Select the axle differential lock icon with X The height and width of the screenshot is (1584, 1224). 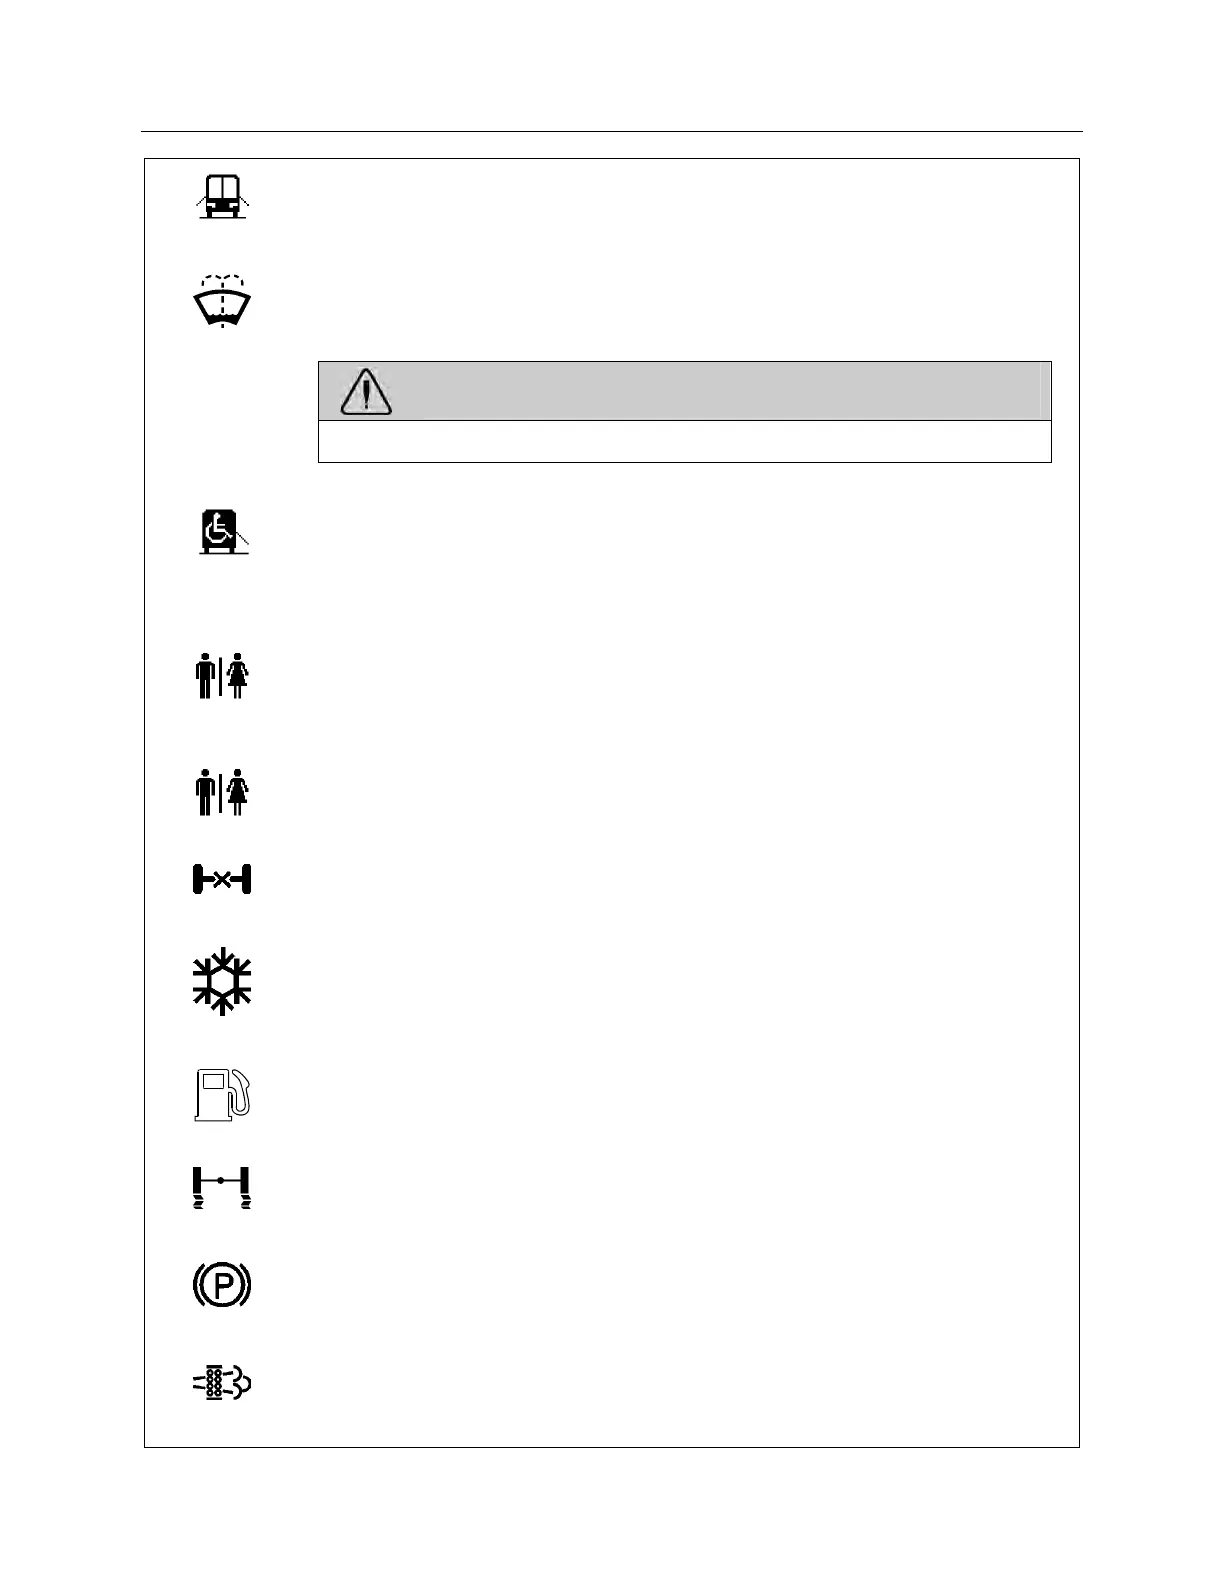pyautogui.click(x=221, y=879)
